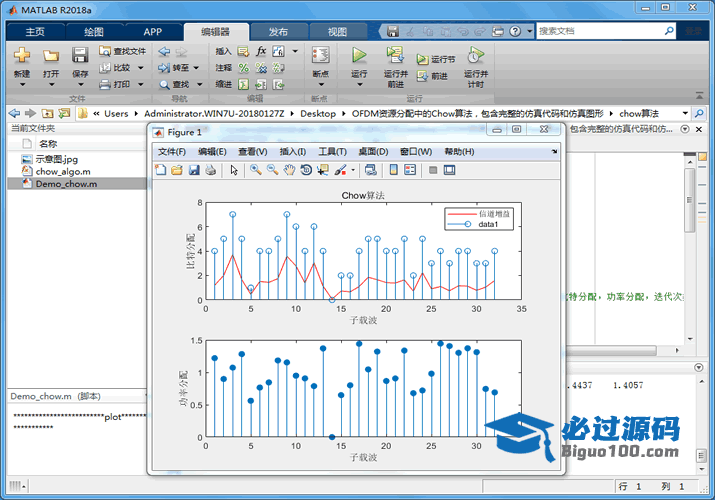Image resolution: width=715 pixels, height=500 pixels.
Task: Switch to the 发布 (Publish) tab
Action: [x=278, y=31]
